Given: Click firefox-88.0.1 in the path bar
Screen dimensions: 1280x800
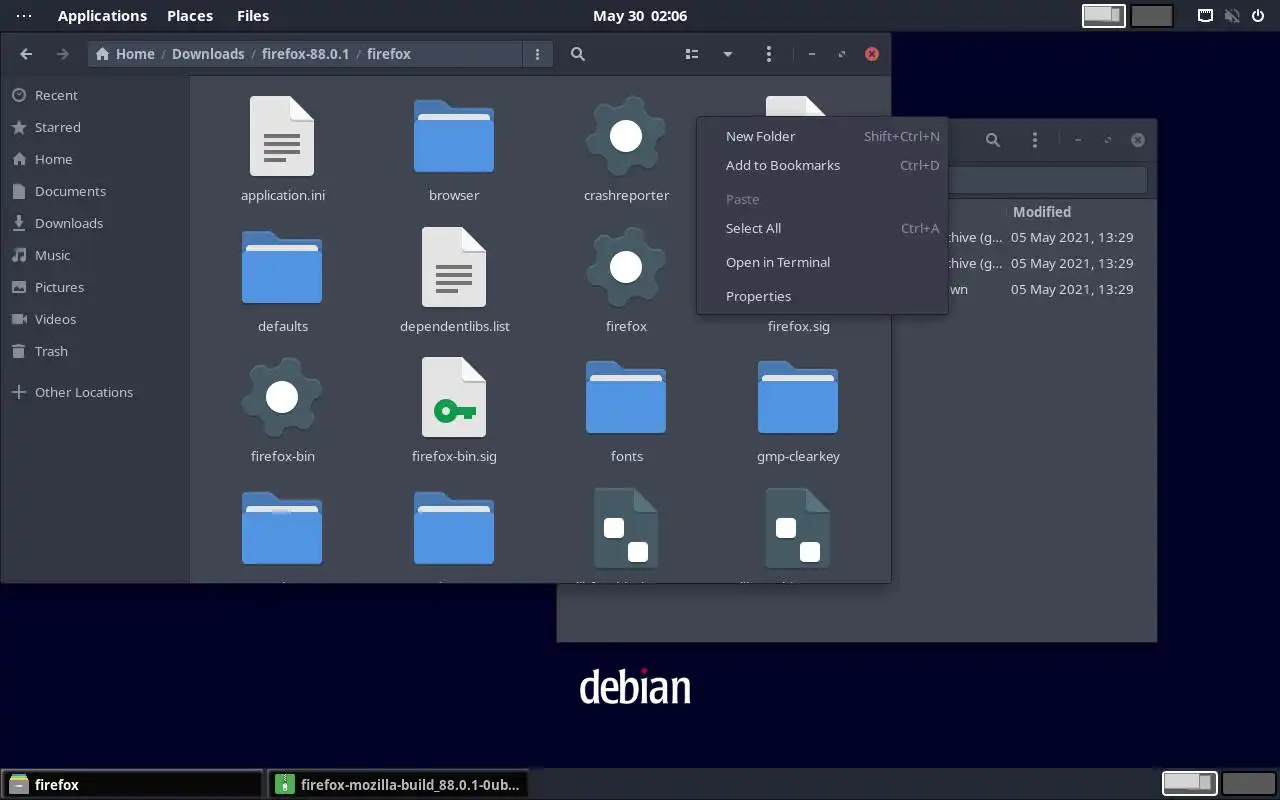Looking at the screenshot, I should point(305,54).
